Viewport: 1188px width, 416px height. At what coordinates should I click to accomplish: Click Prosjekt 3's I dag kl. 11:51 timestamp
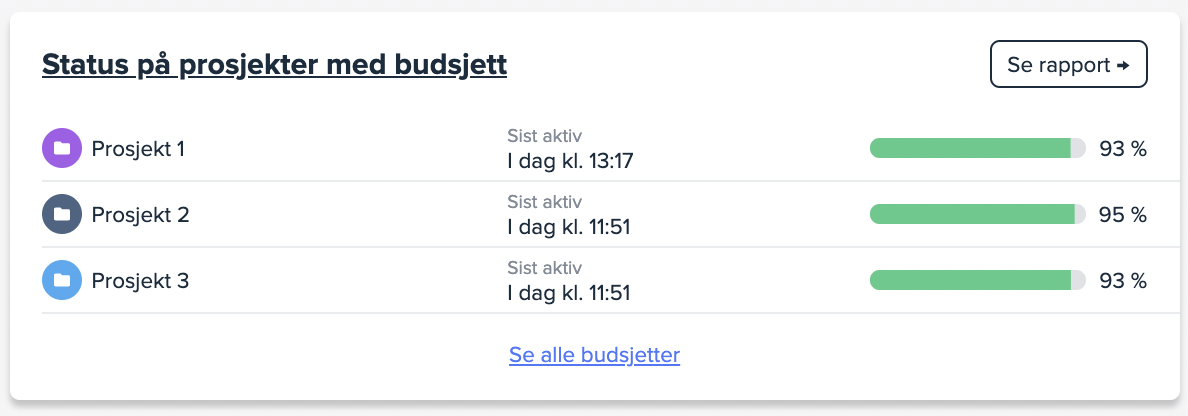568,293
